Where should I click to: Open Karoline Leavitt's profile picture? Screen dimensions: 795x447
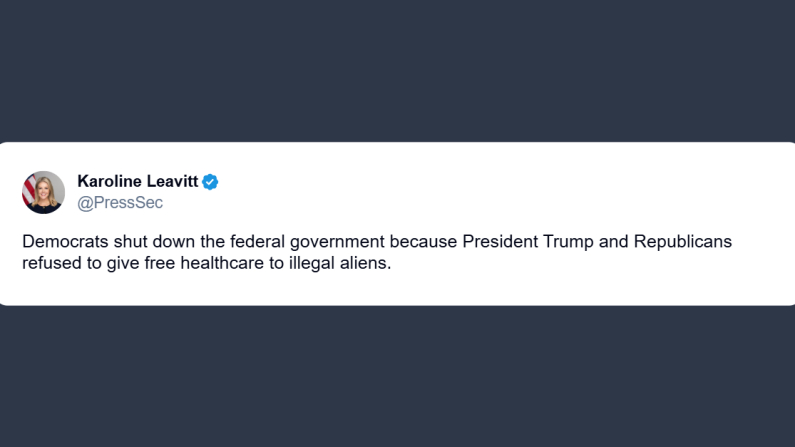(43, 192)
